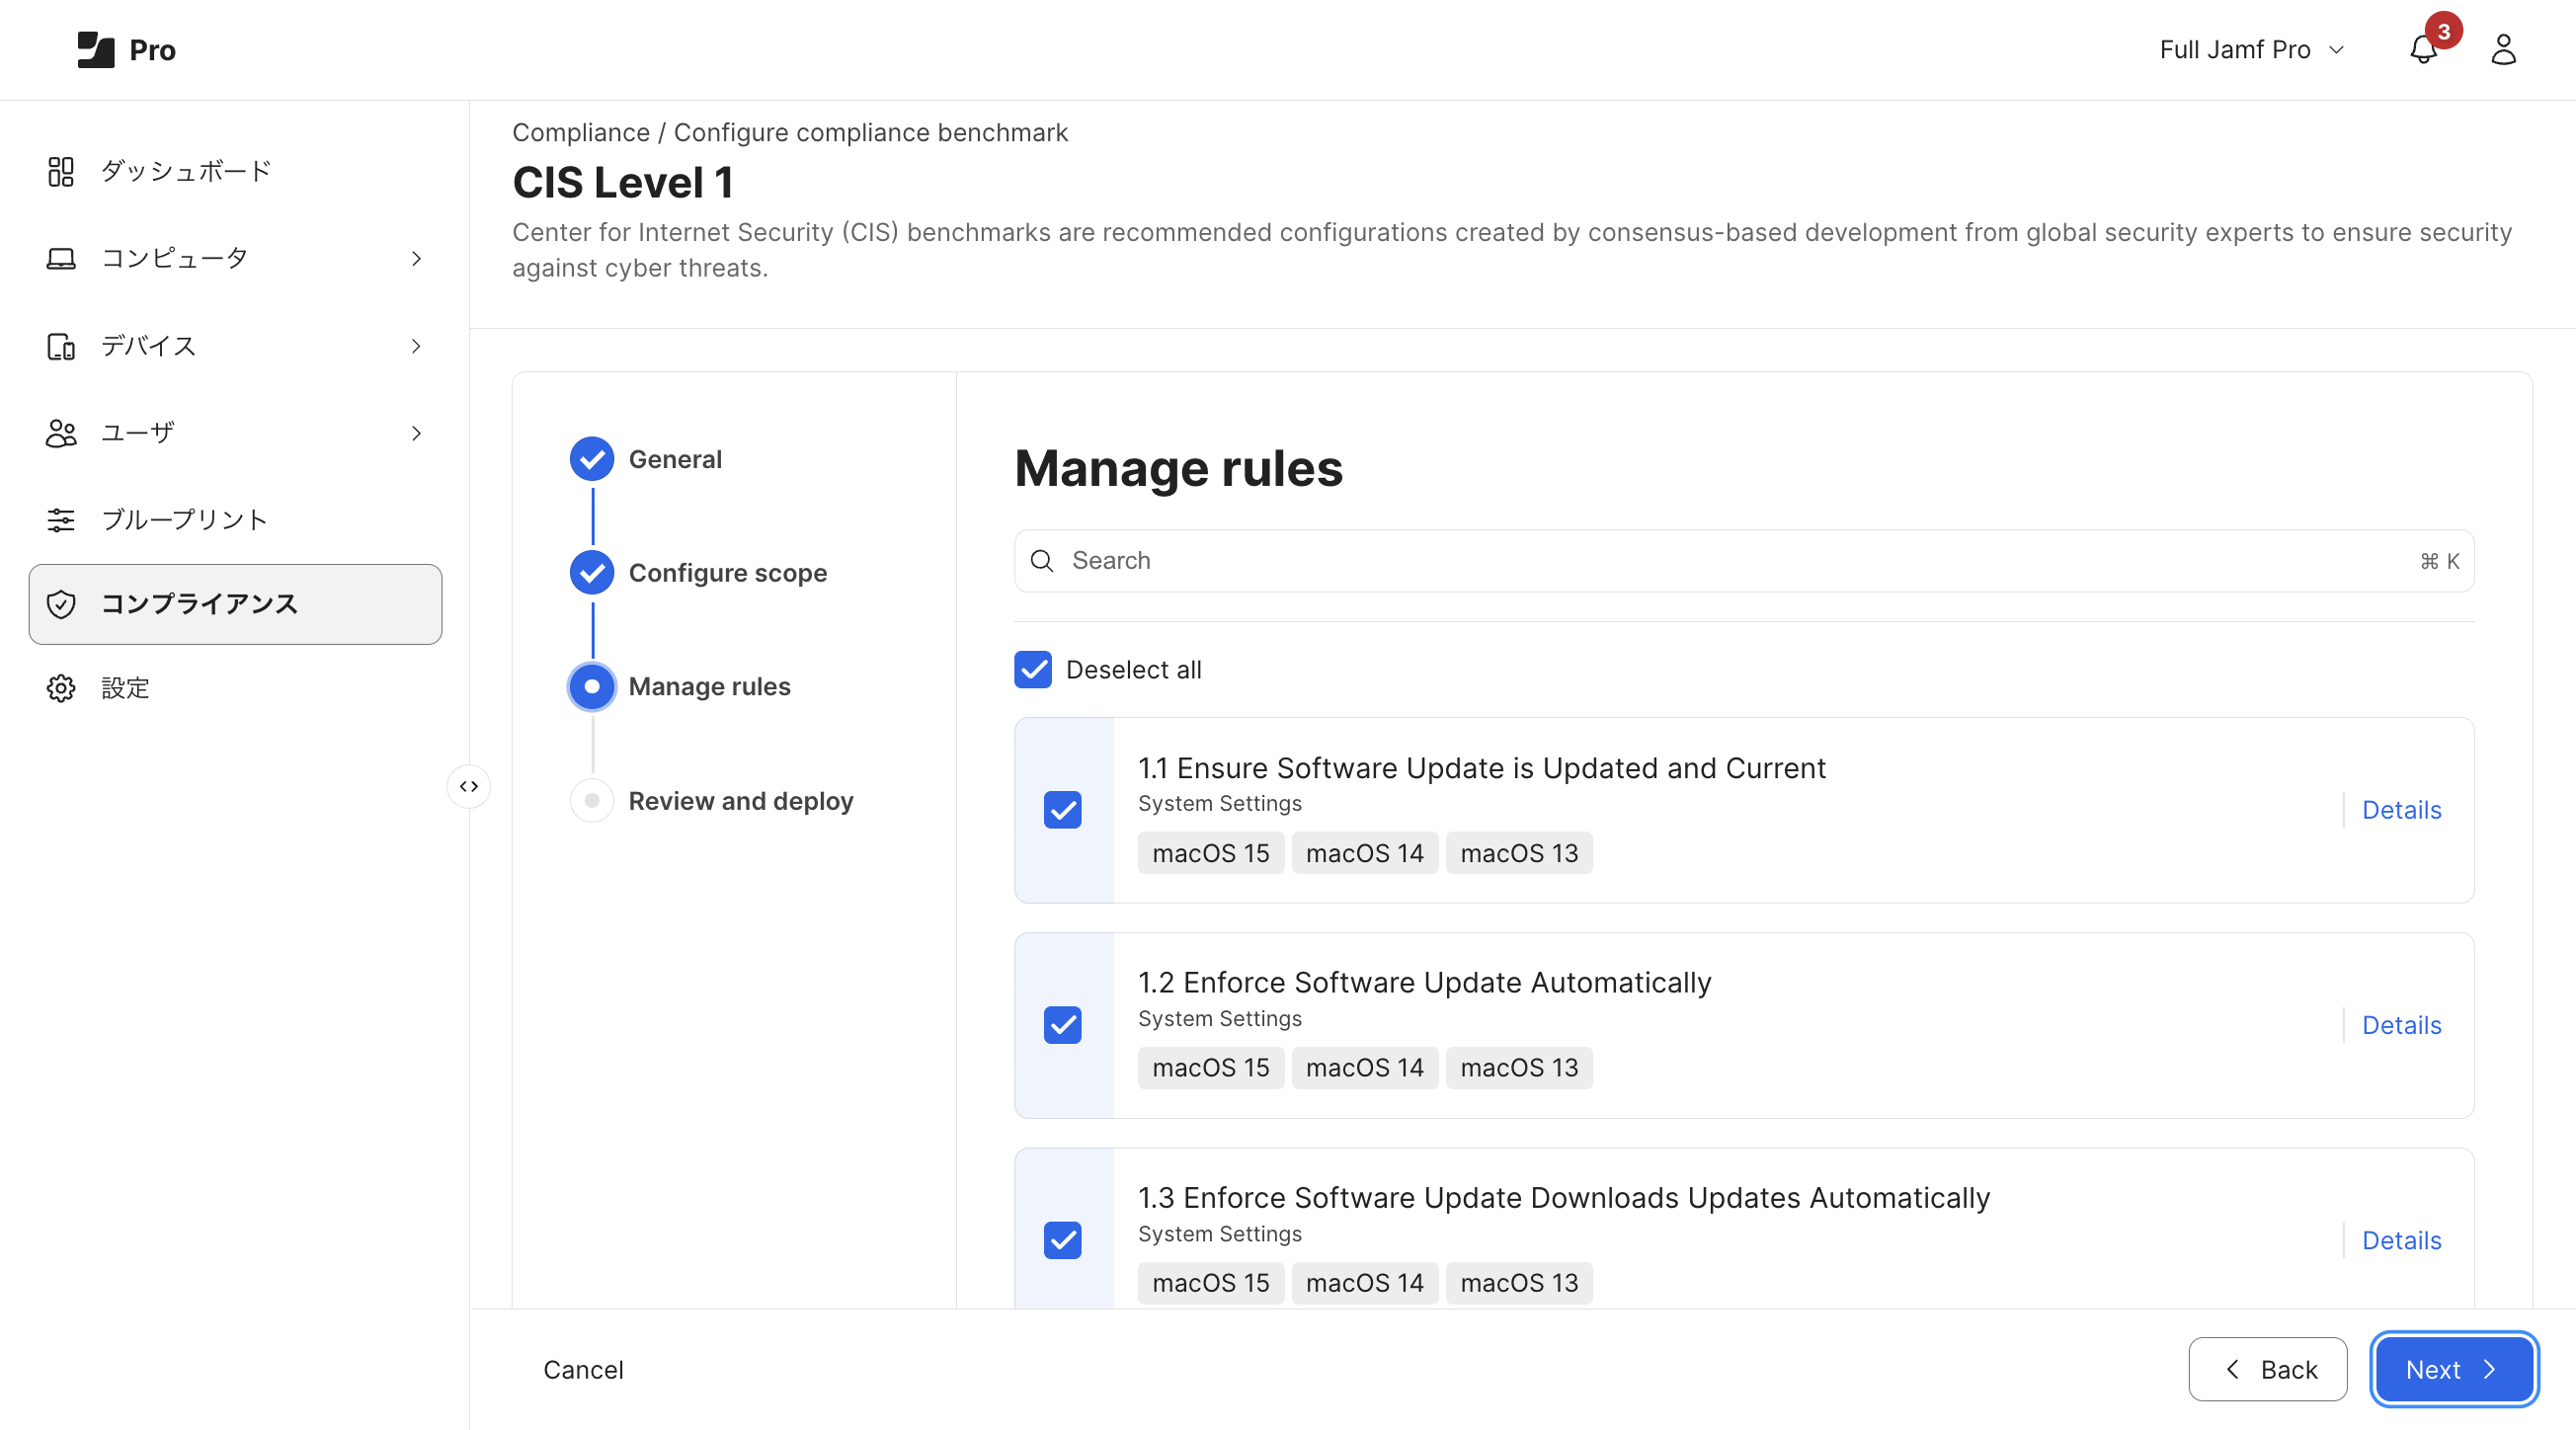2576x1430 pixels.
Task: Open the デバイス menu item
Action: tap(236, 346)
